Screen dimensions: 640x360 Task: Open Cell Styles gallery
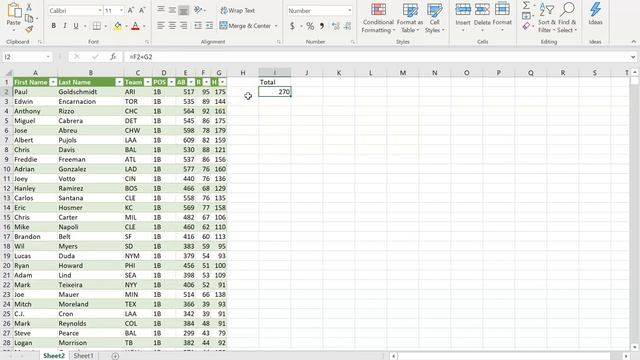point(434,18)
